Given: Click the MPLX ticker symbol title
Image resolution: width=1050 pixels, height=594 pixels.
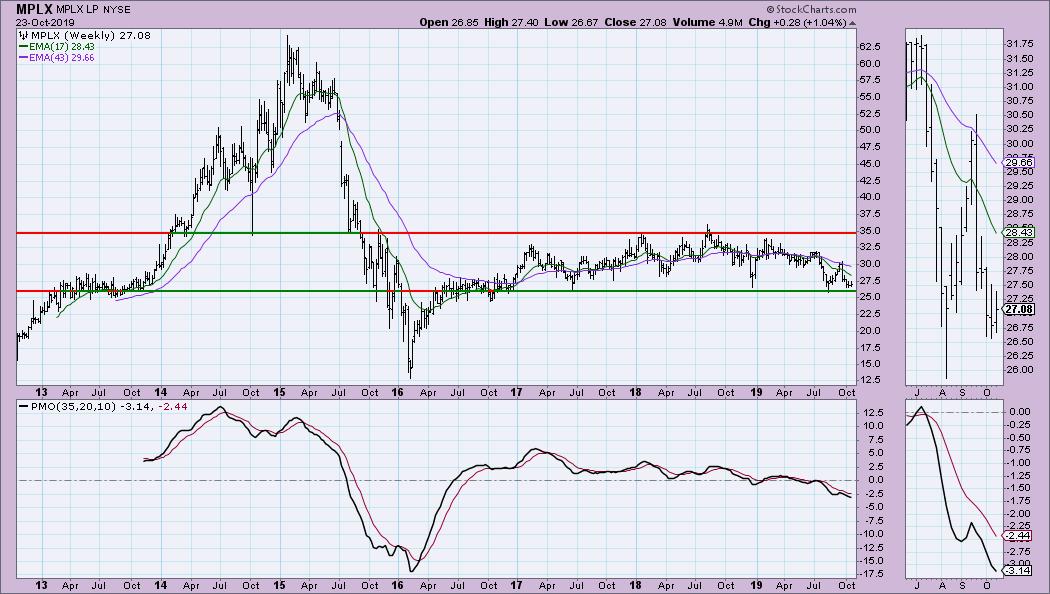Looking at the screenshot, I should [24, 8].
